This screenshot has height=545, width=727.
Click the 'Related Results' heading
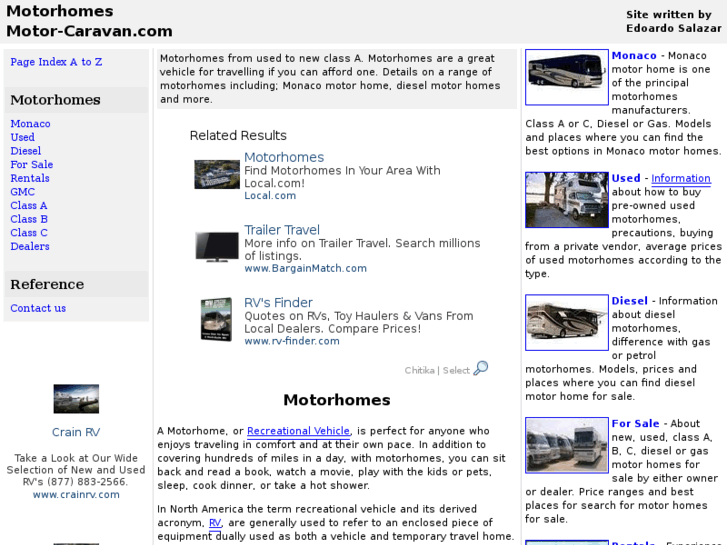238,135
